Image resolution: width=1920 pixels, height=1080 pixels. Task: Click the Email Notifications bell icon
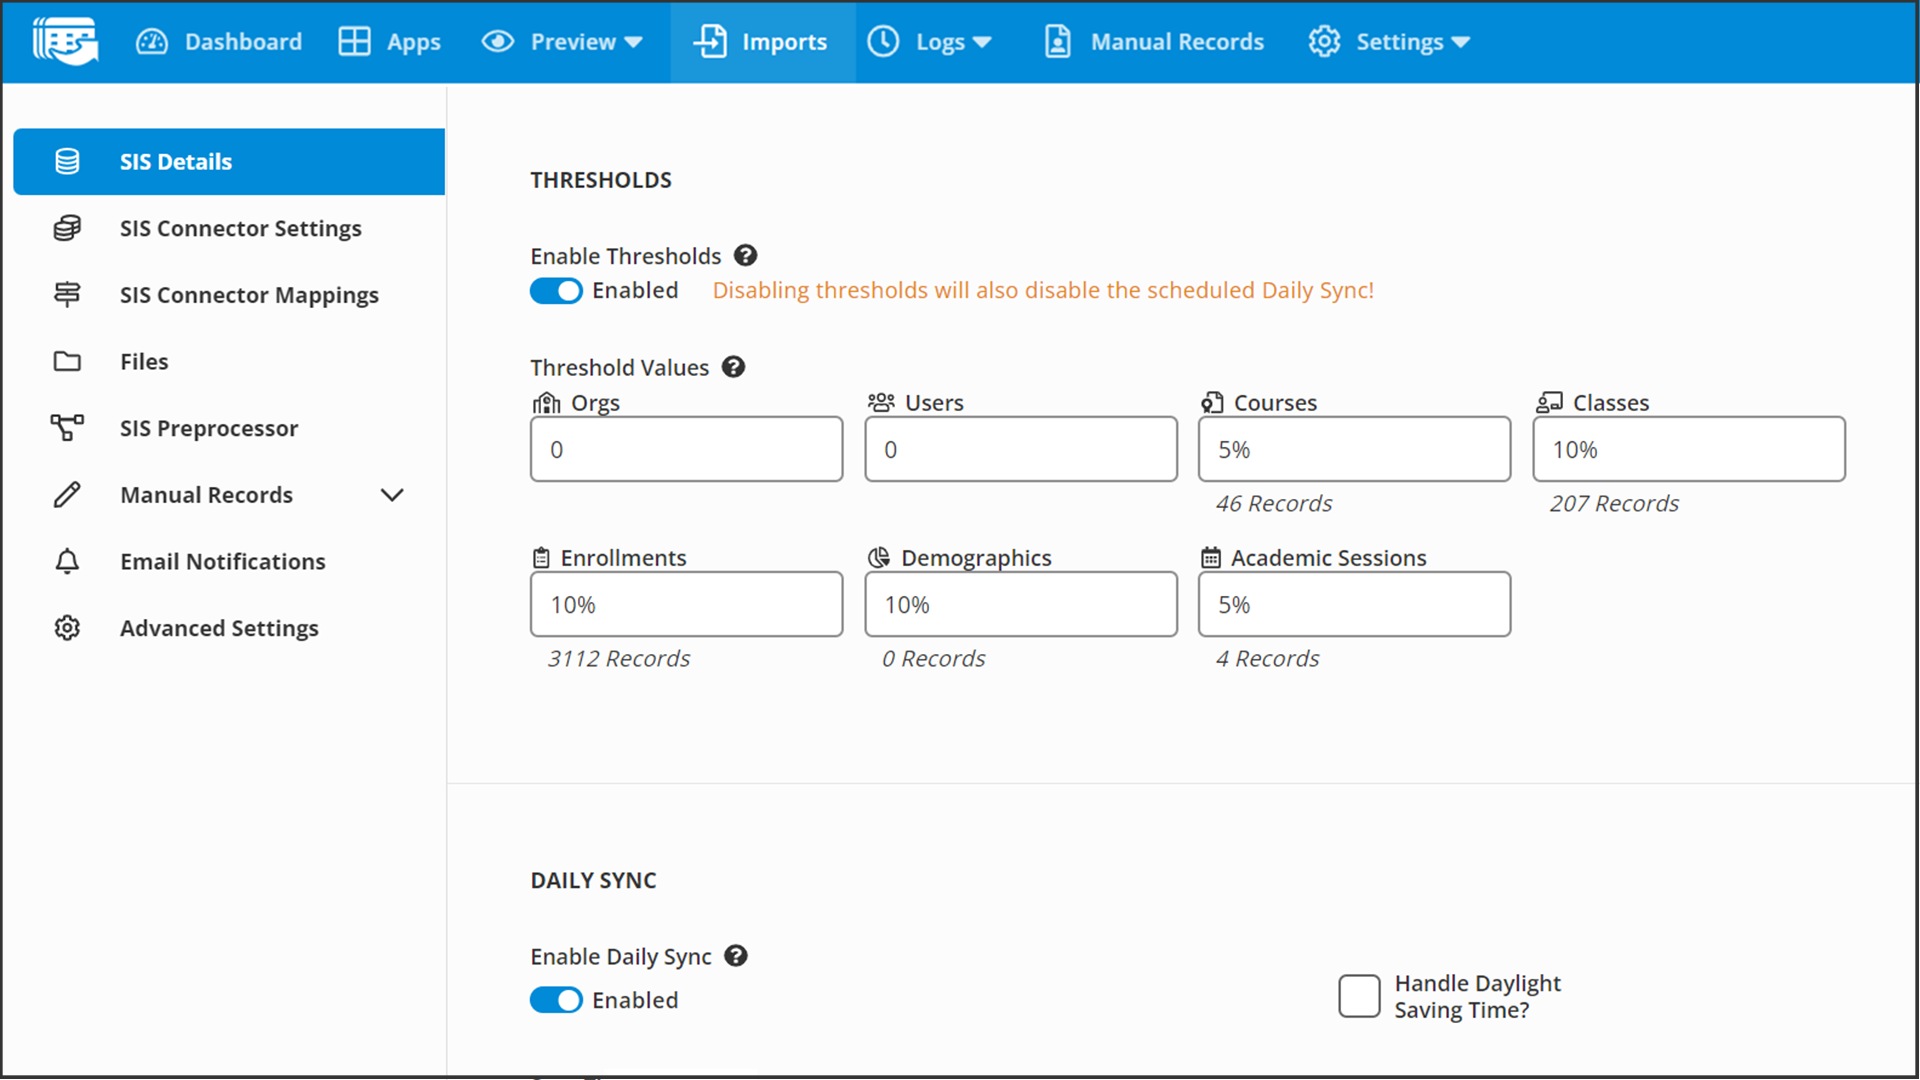tap(67, 562)
